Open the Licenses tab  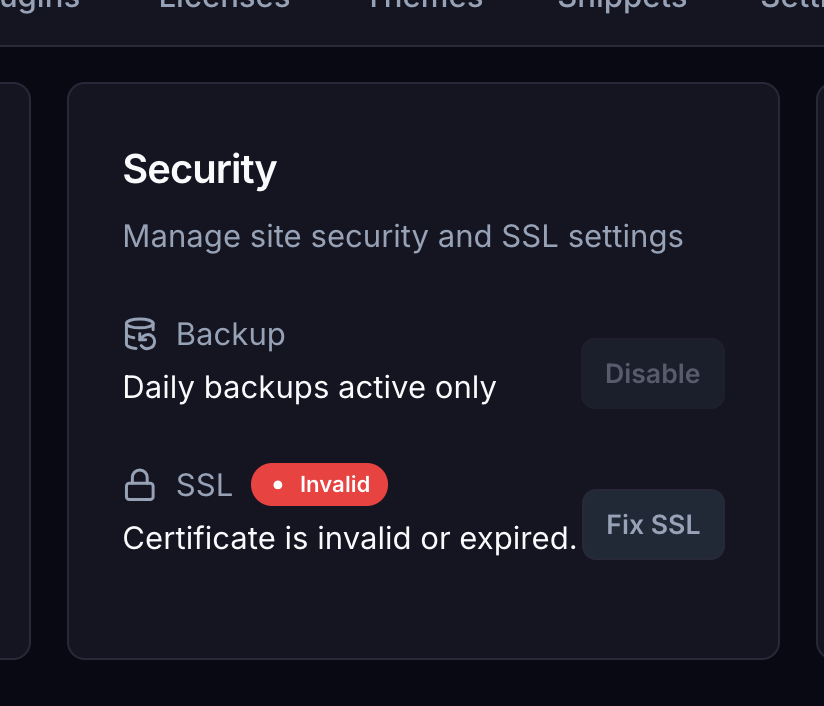(224, 4)
